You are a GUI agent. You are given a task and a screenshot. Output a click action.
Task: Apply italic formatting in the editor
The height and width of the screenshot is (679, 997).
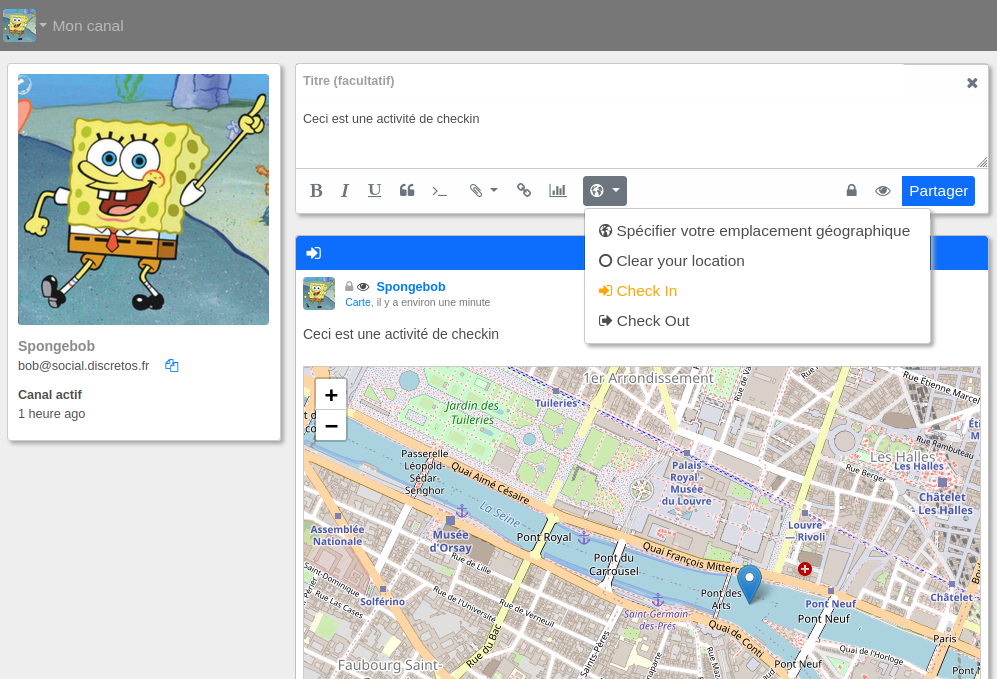(x=345, y=191)
